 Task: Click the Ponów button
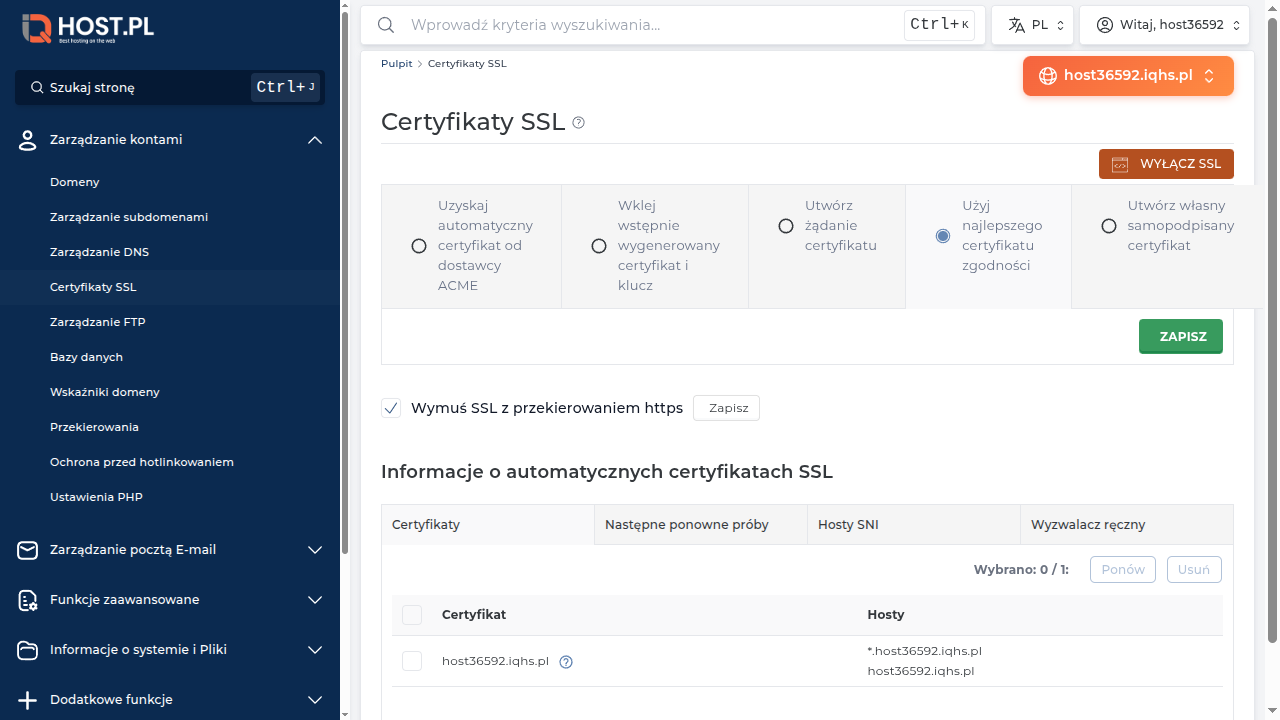coord(1123,569)
